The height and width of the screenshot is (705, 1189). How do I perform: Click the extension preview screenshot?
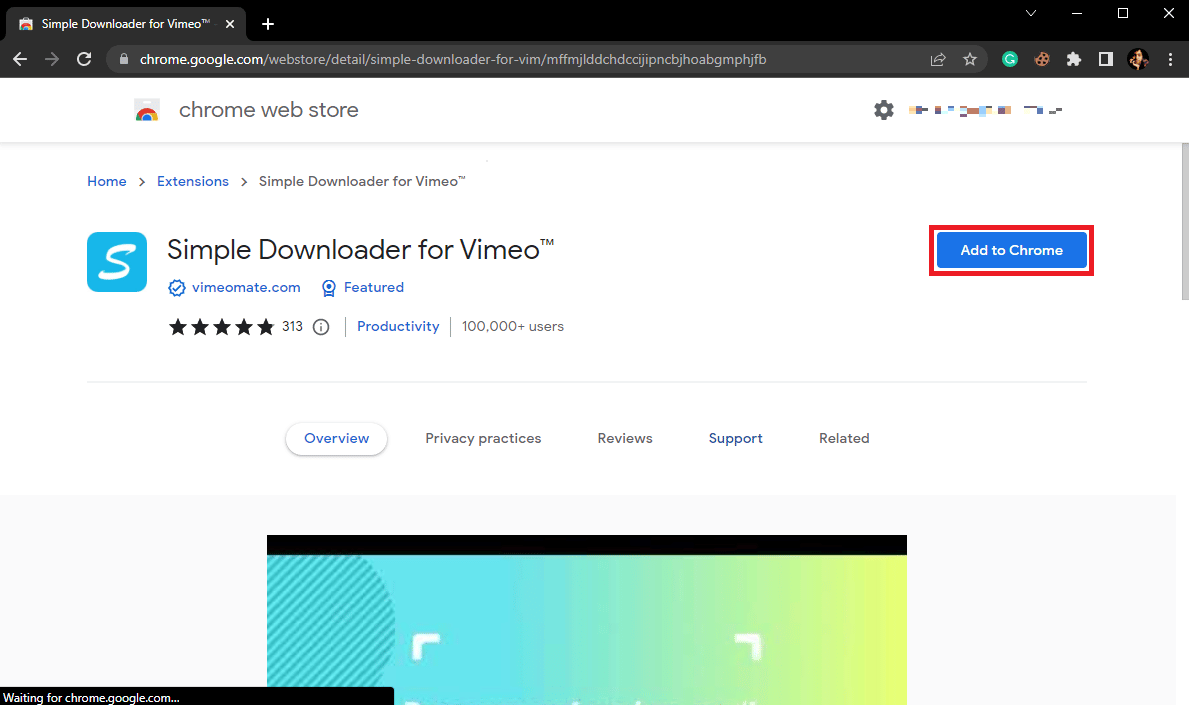pyautogui.click(x=587, y=620)
